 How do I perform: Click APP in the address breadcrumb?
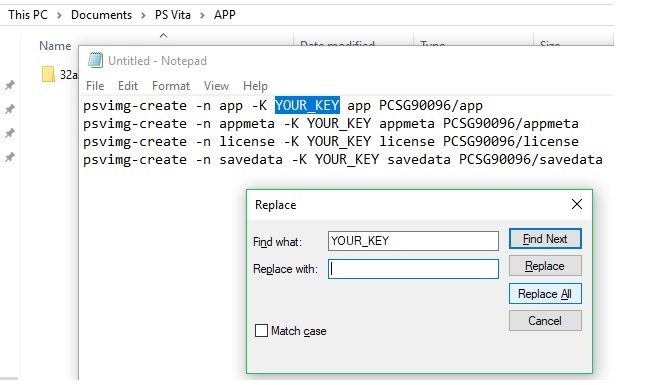click(x=225, y=15)
